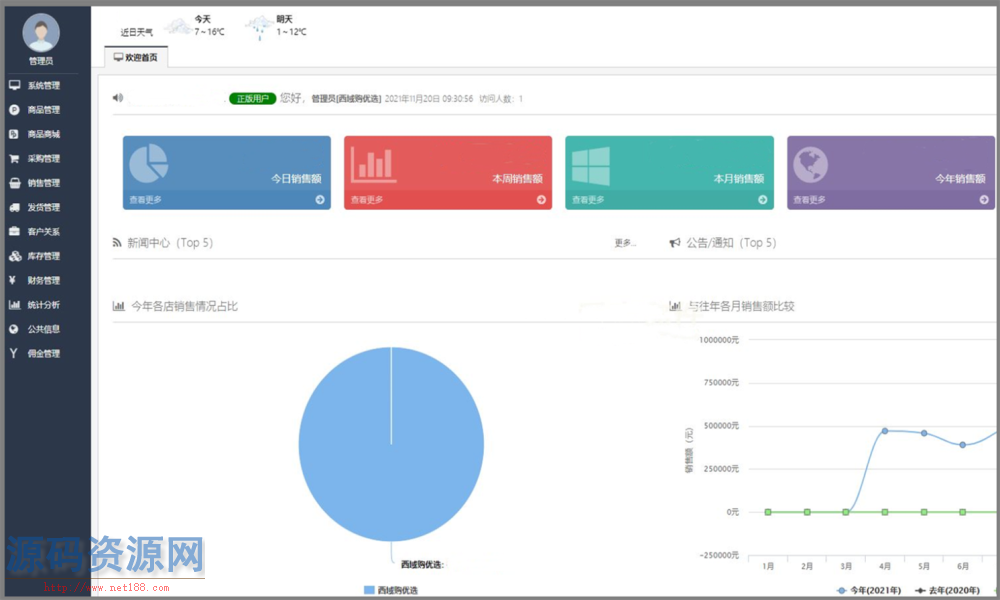This screenshot has height=600, width=1000.
Task: Open the 商品管理 menu item
Action: point(43,110)
